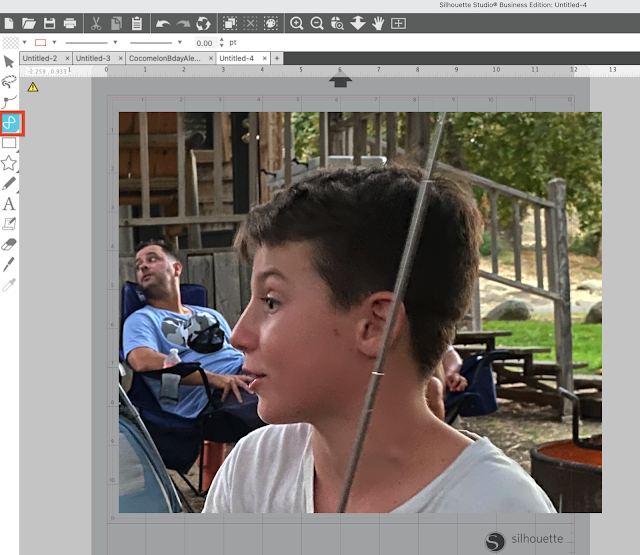
Task: Cut the selection with the scissors icon
Action: click(96, 23)
